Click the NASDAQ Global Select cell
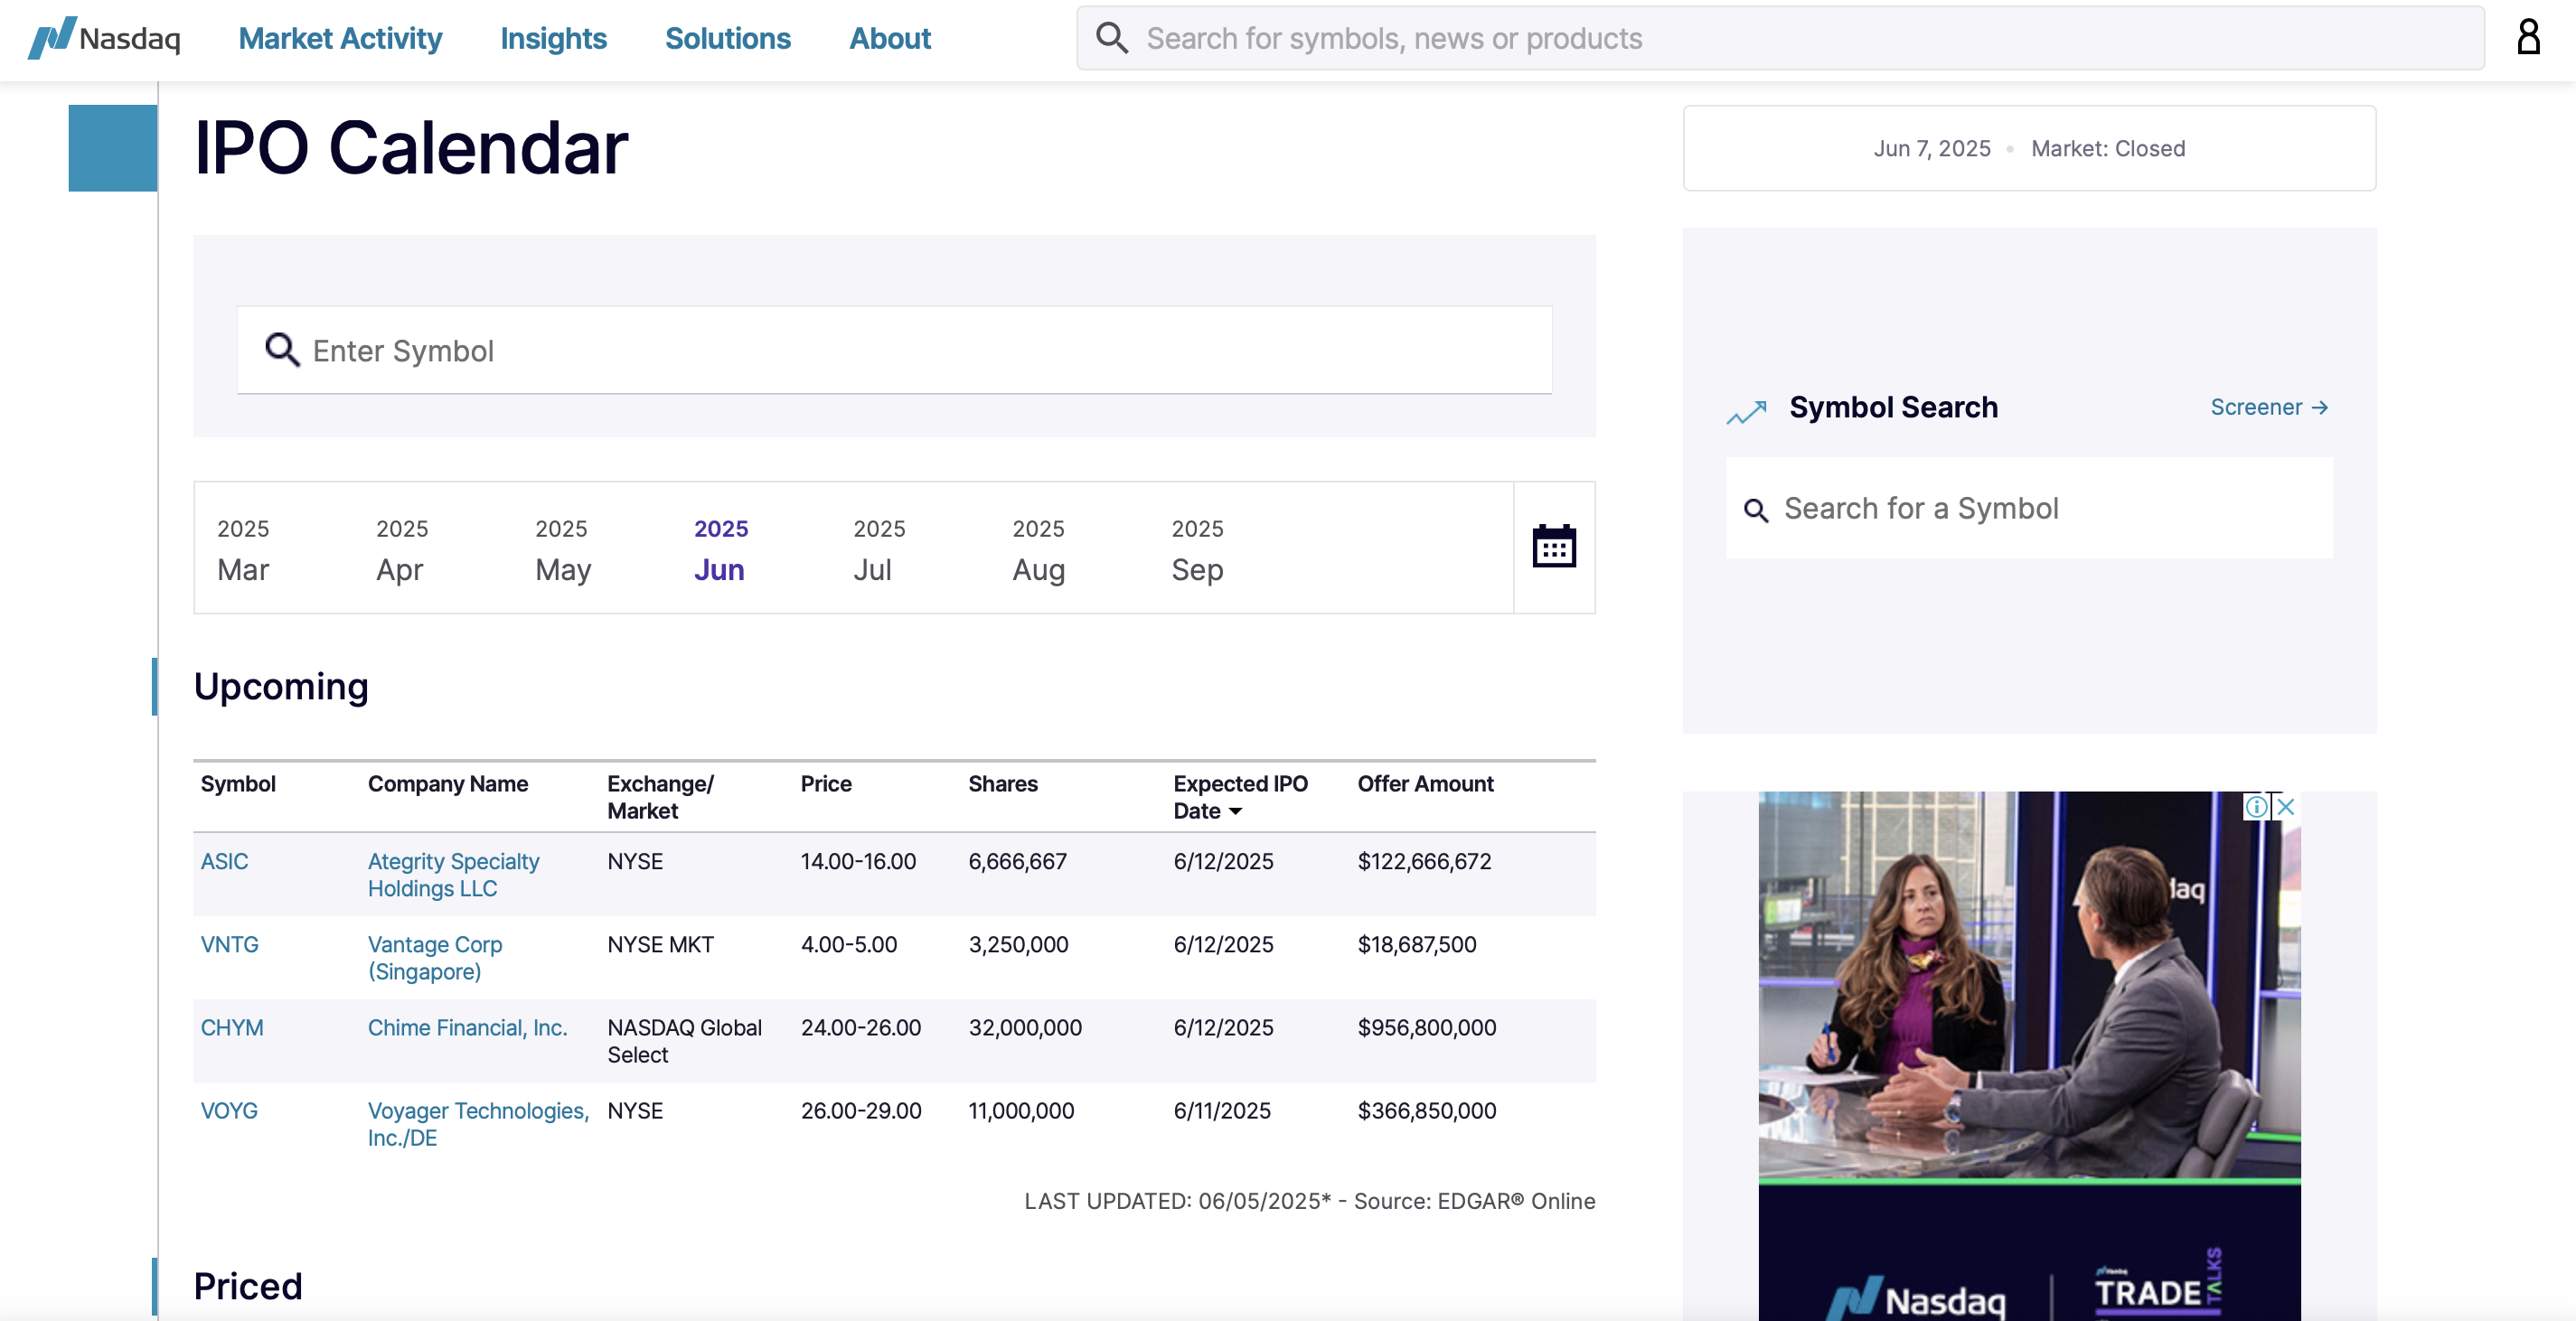The height and width of the screenshot is (1321, 2576). 685,1041
